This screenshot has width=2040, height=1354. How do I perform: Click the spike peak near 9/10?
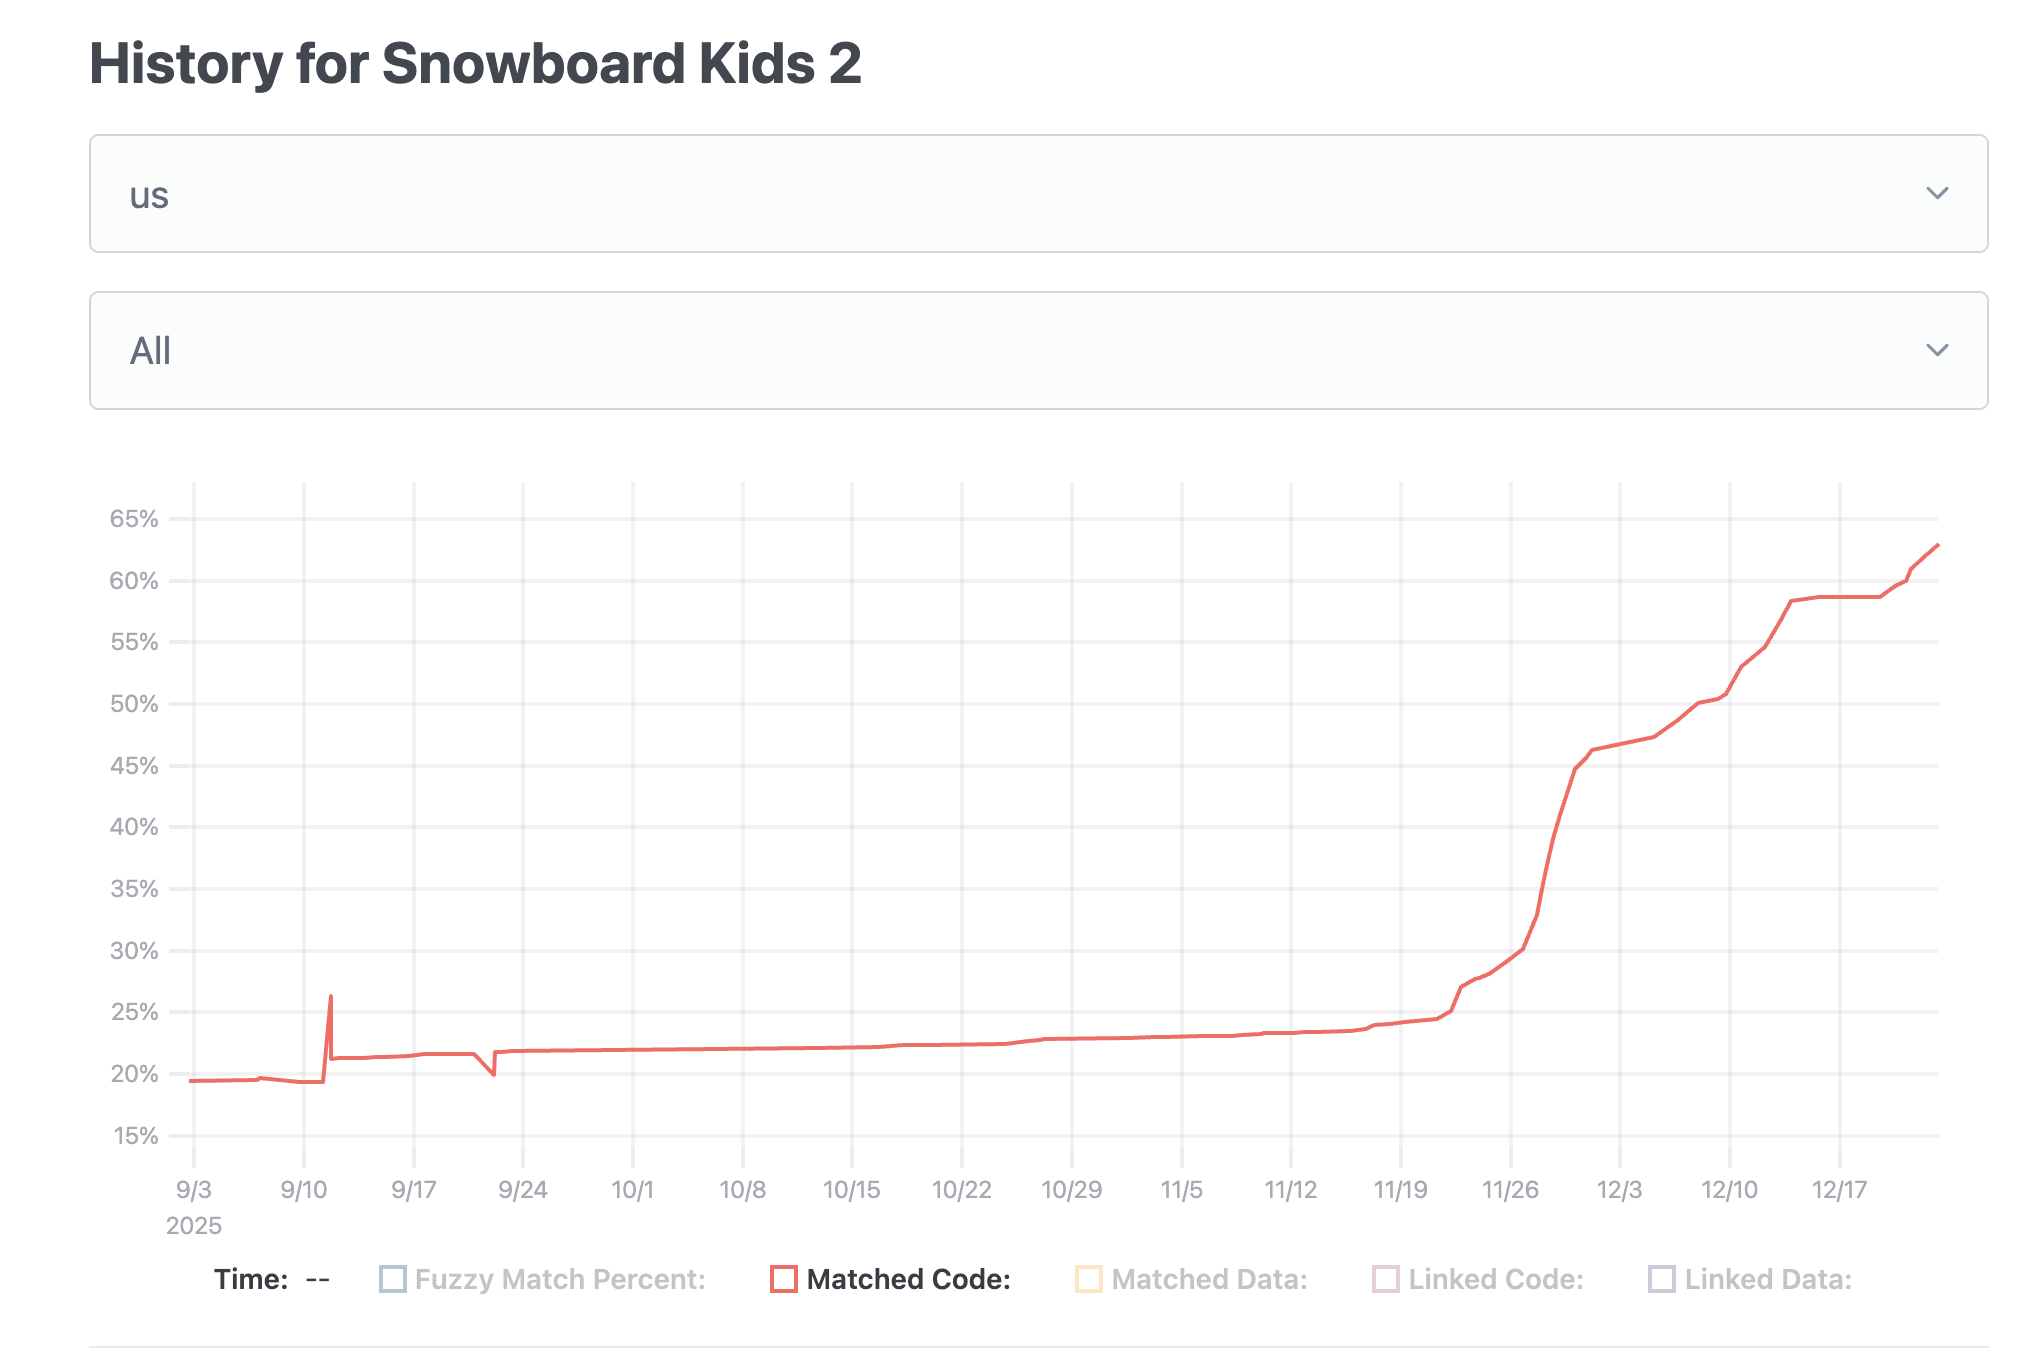tap(331, 996)
